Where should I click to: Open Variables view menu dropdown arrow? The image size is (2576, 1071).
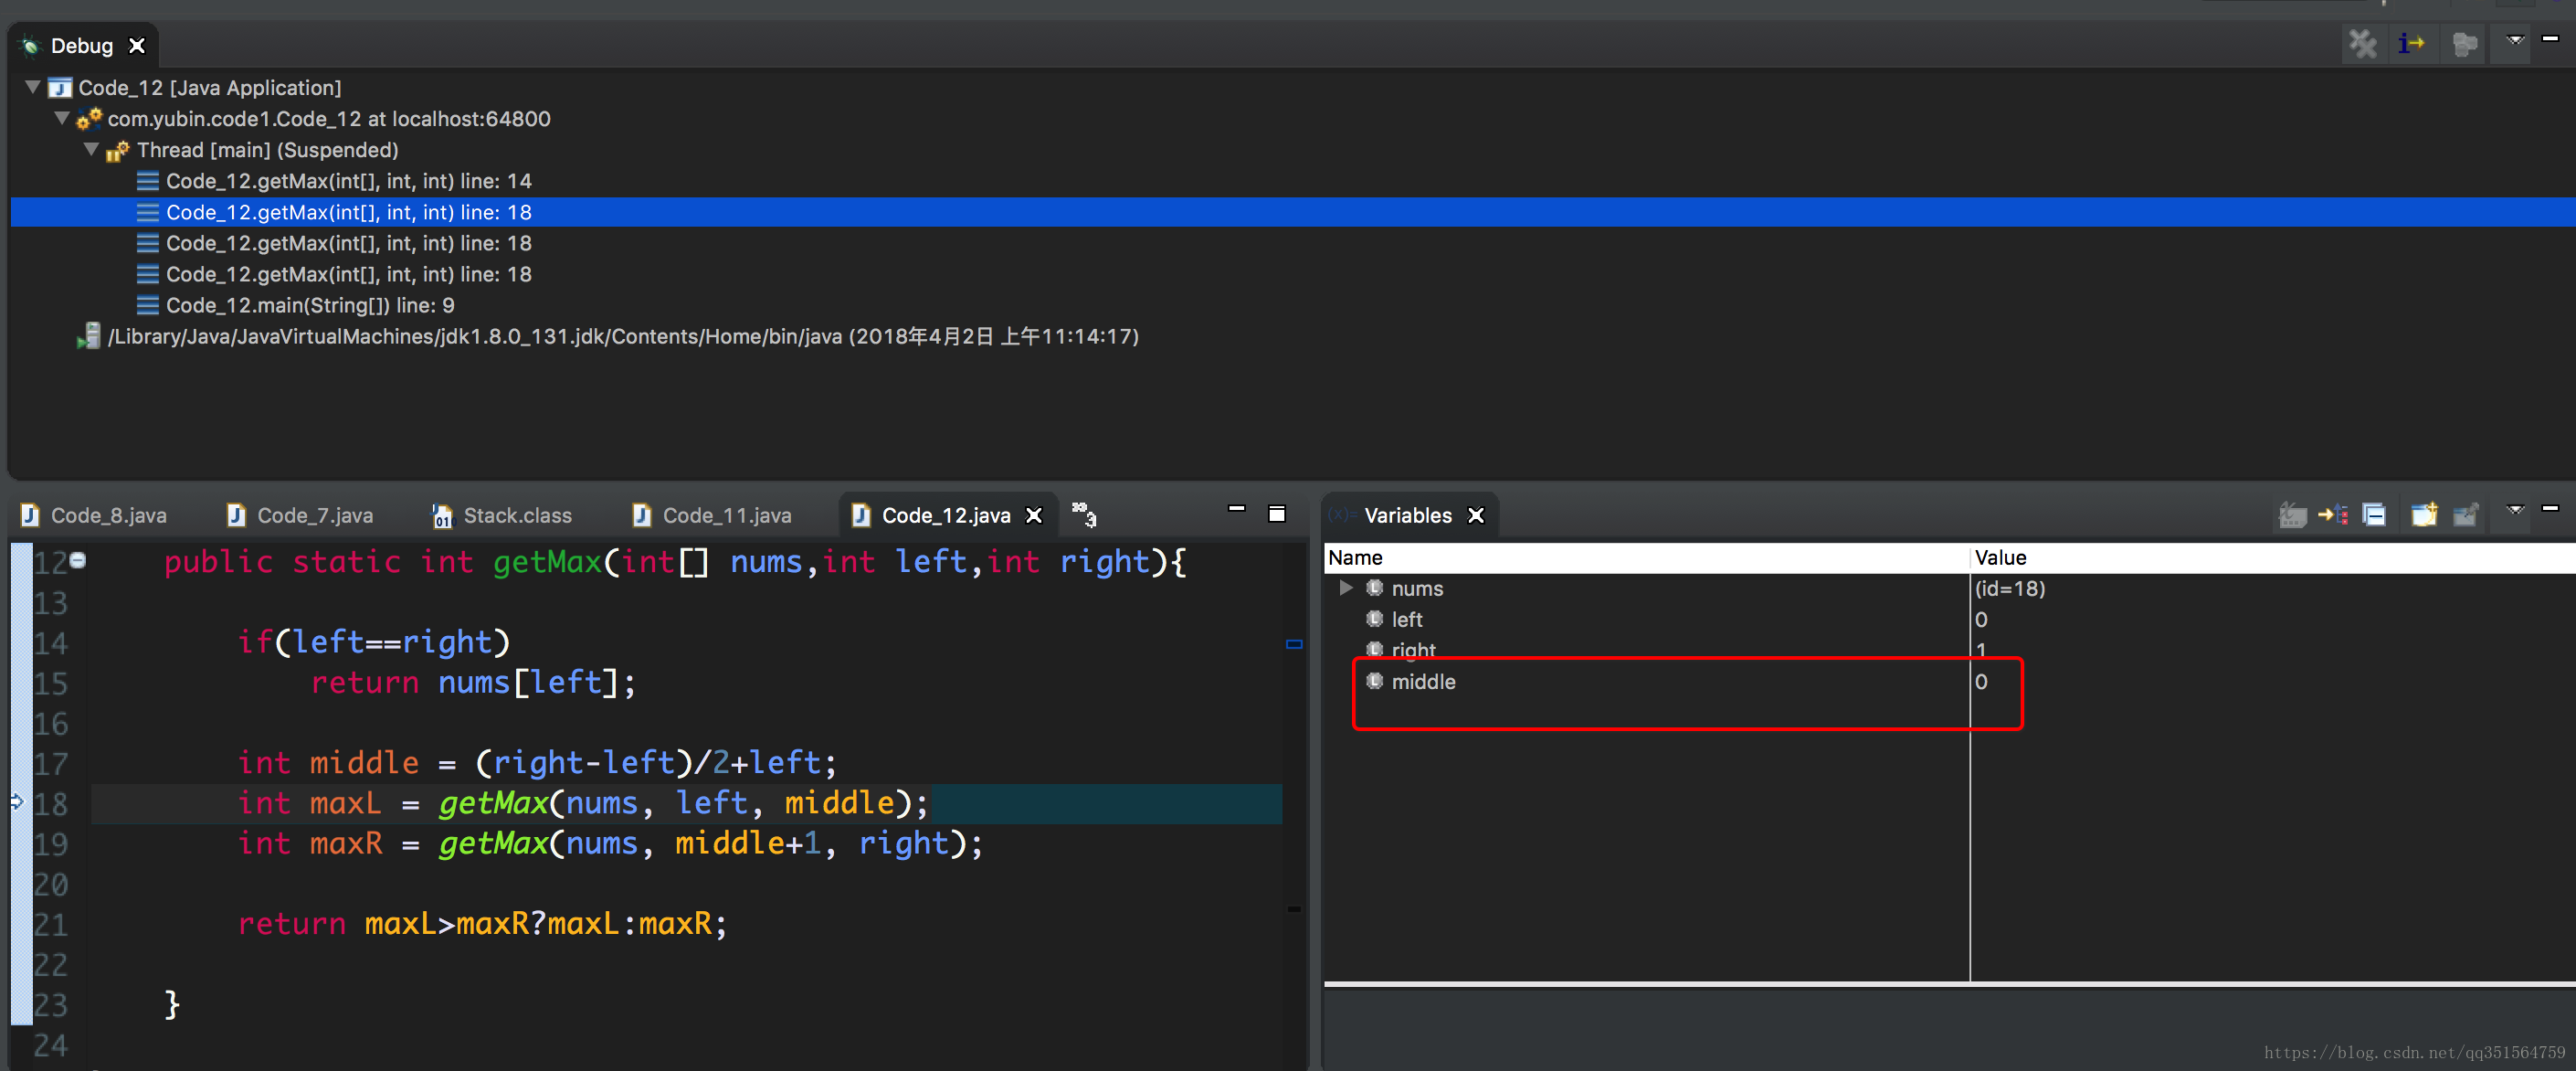coord(2515,510)
